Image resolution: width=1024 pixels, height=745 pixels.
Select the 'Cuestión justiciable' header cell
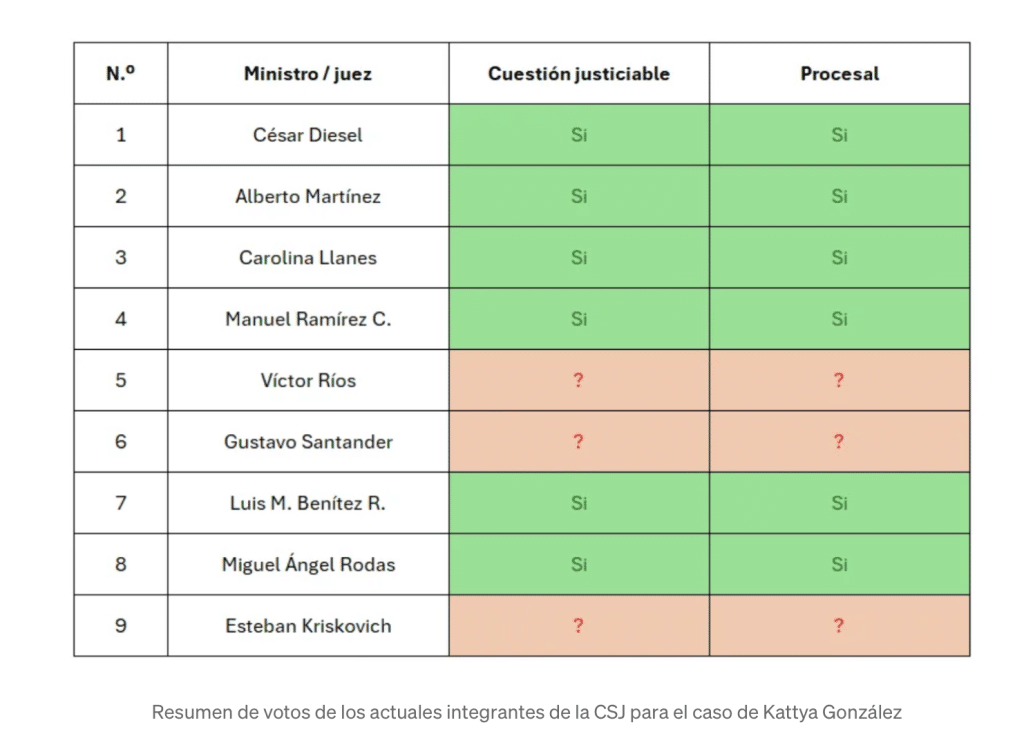click(x=579, y=74)
